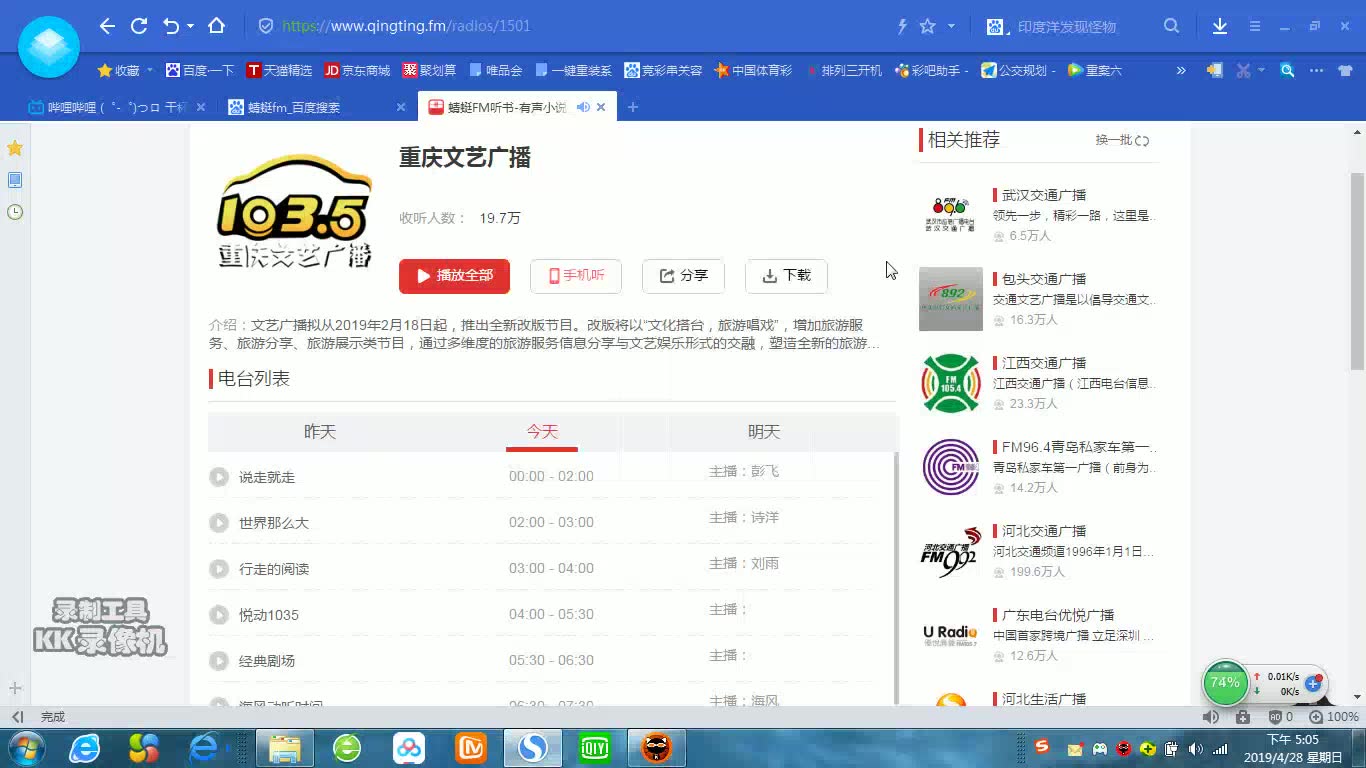Click the 重庆文艺广播 103.5 logo image

[294, 211]
